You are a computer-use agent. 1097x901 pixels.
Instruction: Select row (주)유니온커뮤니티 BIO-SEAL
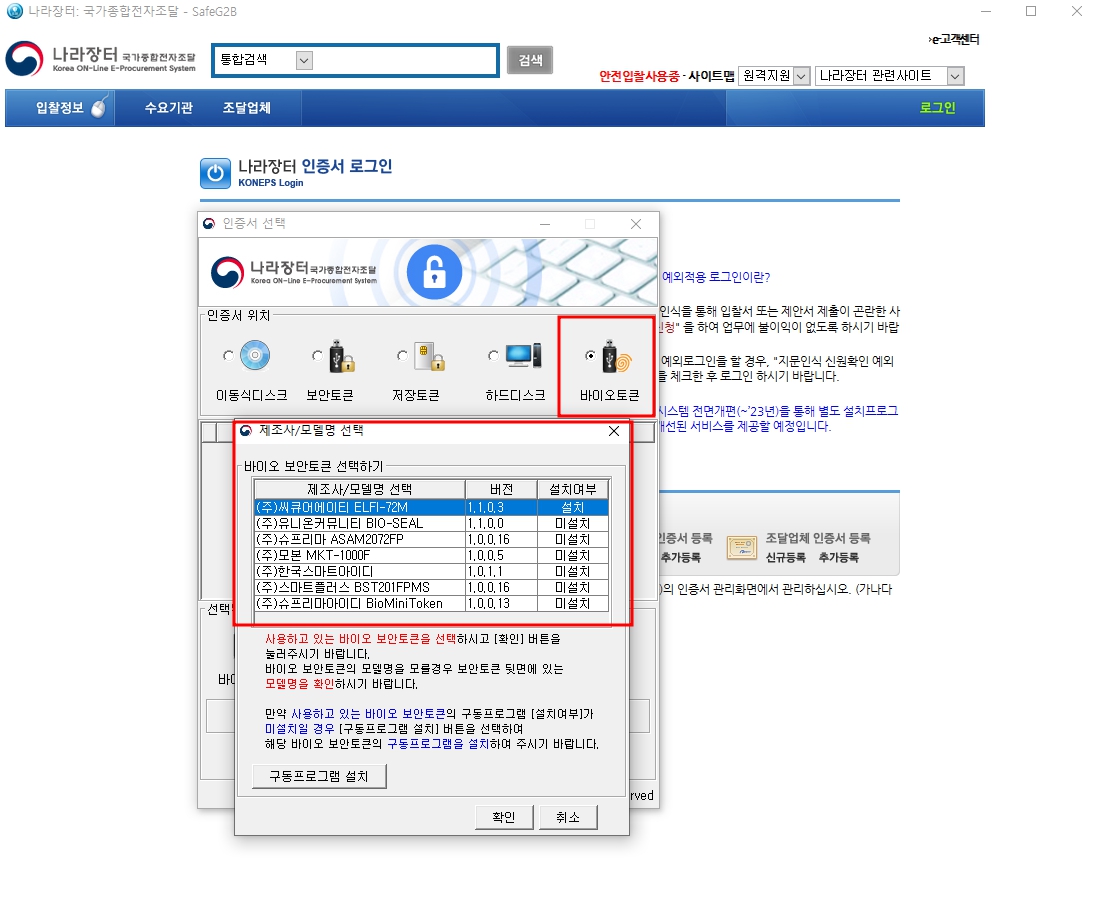click(x=432, y=523)
